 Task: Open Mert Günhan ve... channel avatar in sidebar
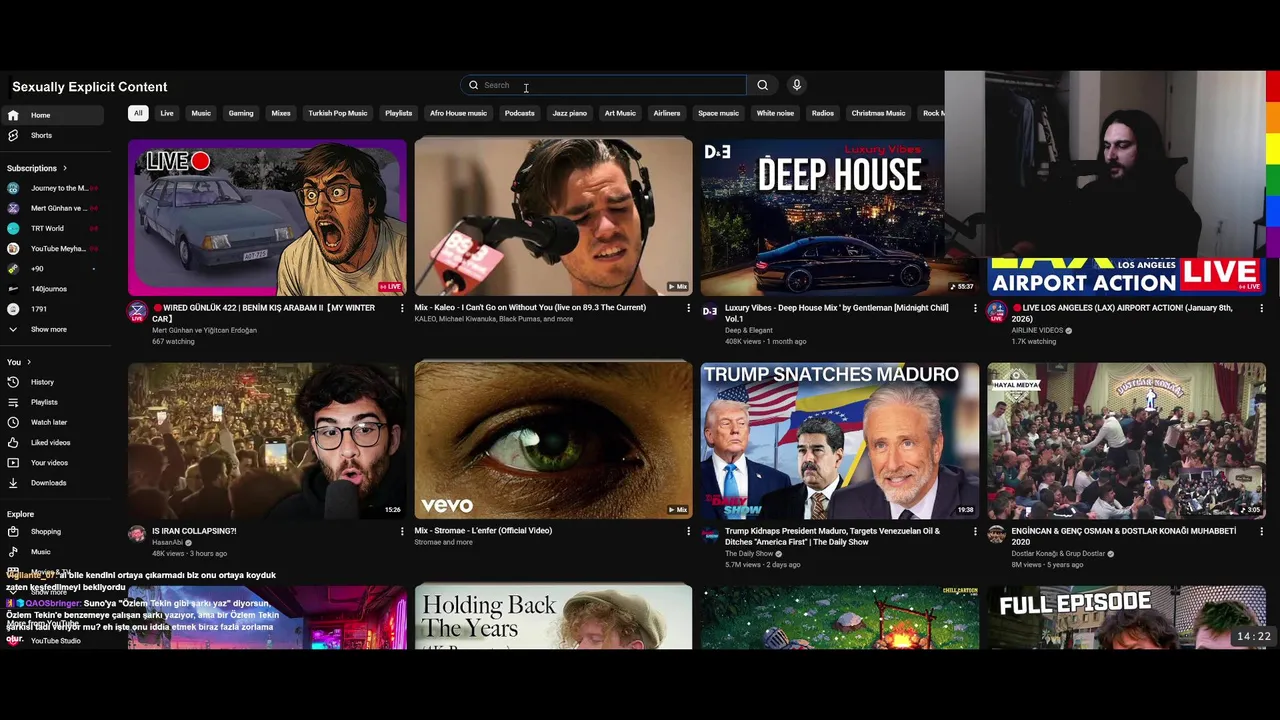coord(13,208)
